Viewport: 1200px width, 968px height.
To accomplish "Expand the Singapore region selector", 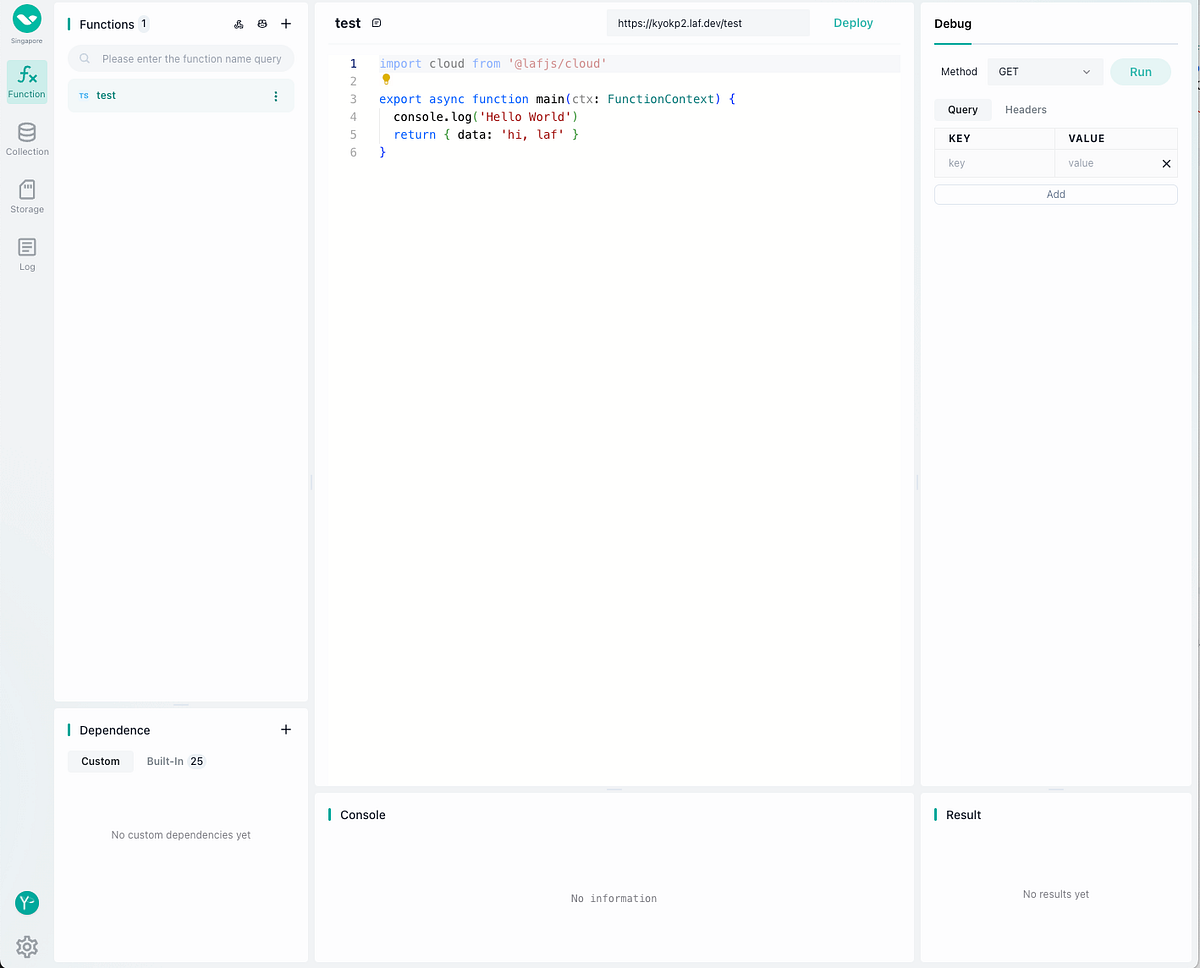I will [26, 22].
